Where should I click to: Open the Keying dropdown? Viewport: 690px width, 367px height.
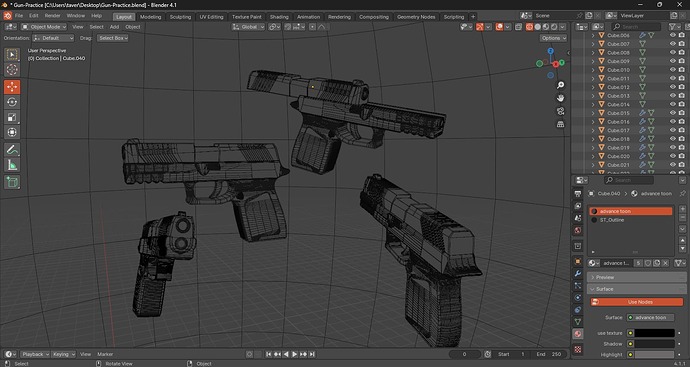pyautogui.click(x=63, y=354)
